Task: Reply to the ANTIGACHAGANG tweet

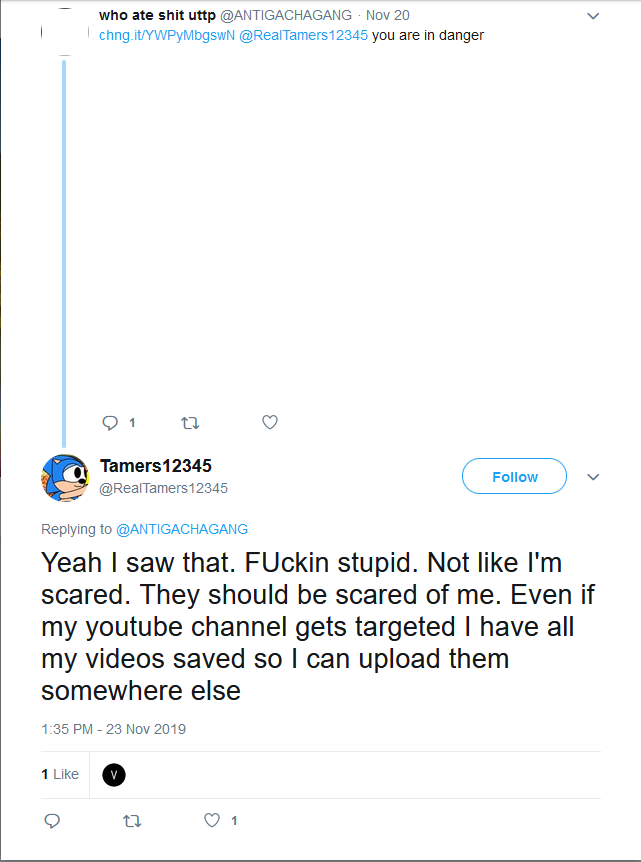Action: [x=111, y=423]
